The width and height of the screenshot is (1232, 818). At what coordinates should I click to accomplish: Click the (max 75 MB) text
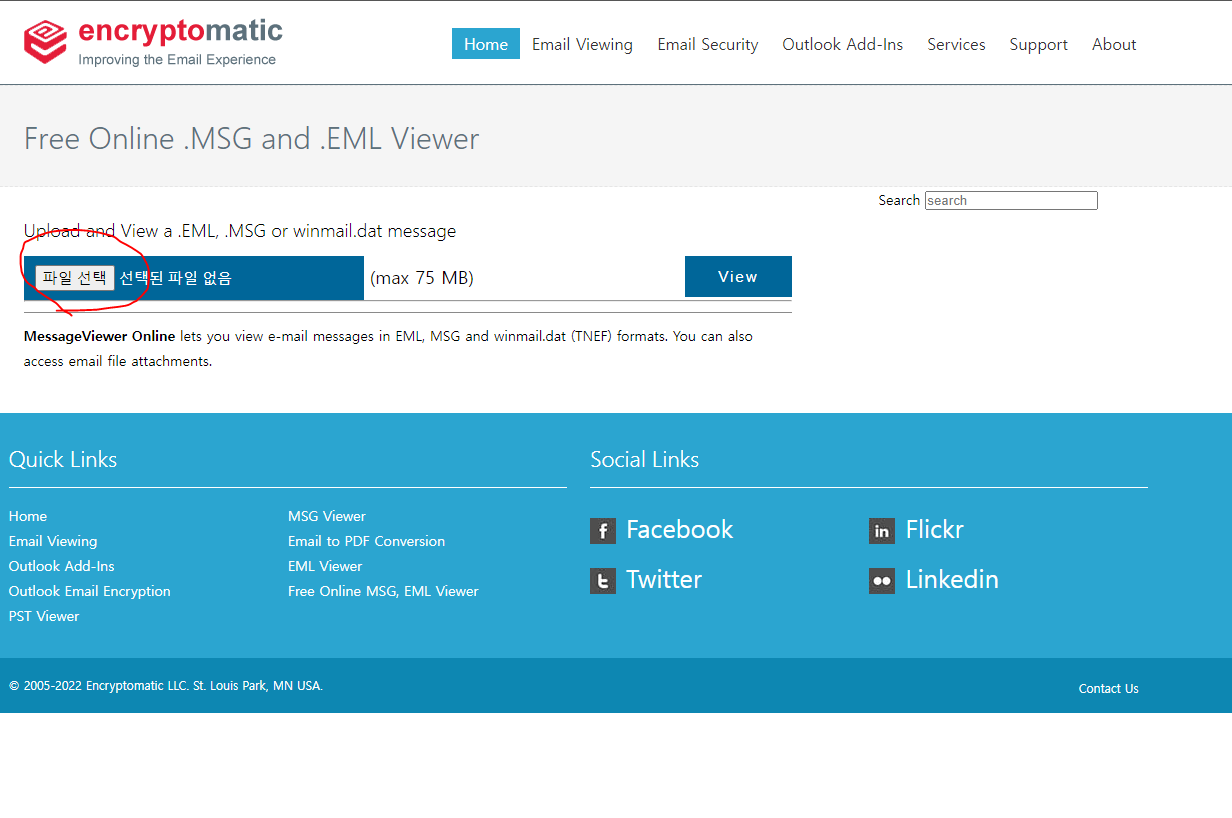tap(422, 278)
